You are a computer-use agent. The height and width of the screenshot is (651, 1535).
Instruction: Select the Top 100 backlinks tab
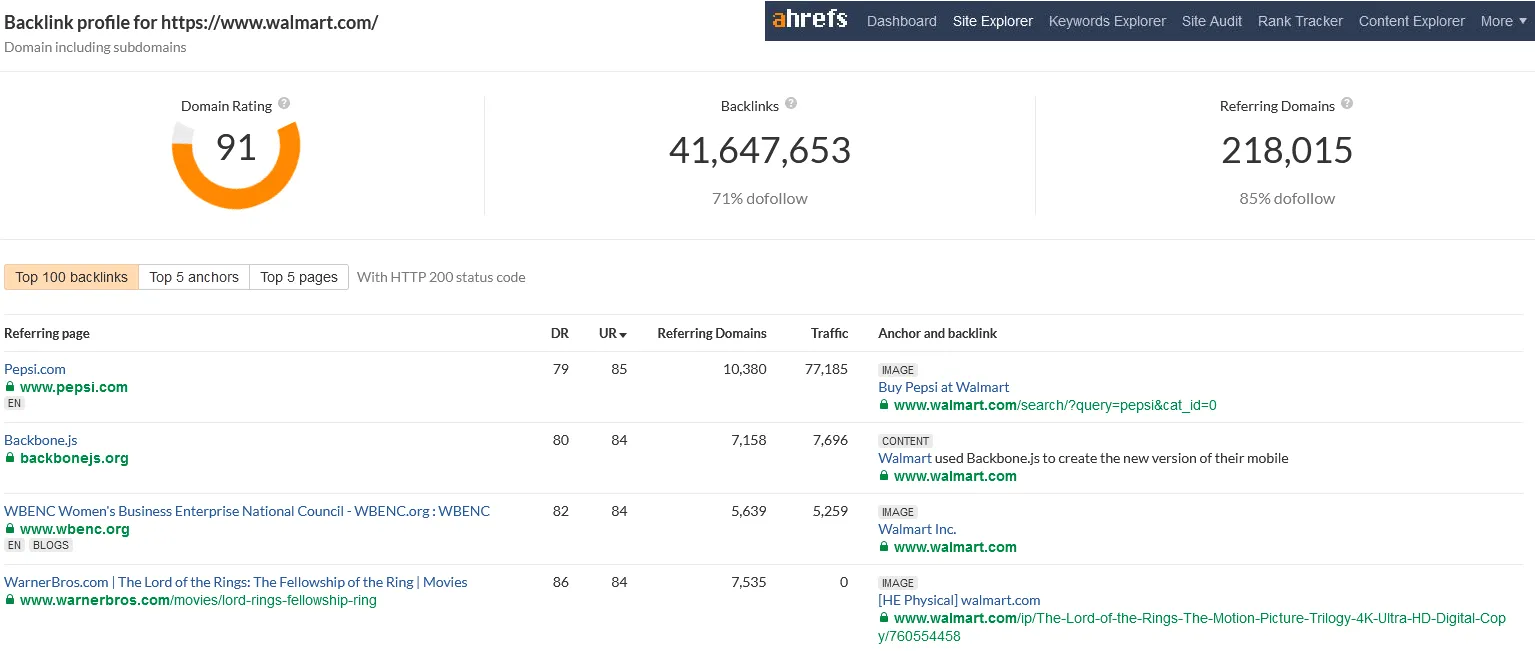(x=71, y=277)
